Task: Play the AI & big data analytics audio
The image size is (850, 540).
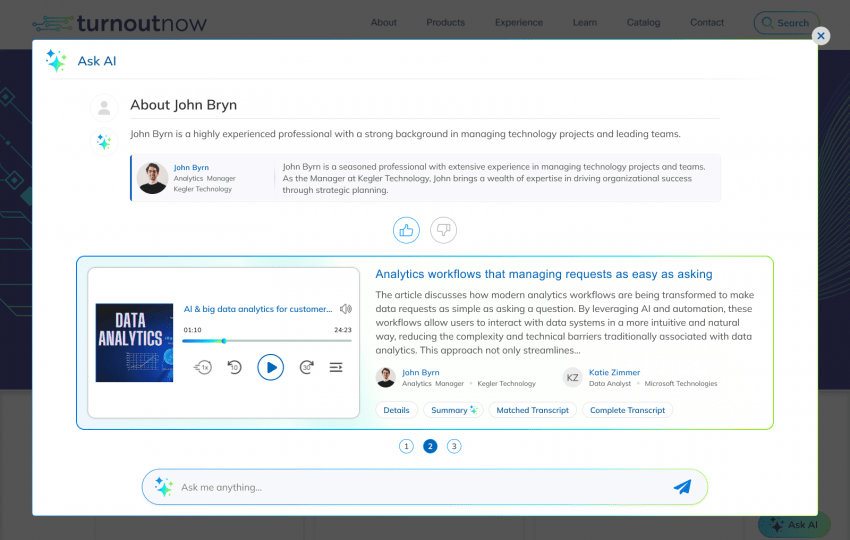Action: click(270, 367)
